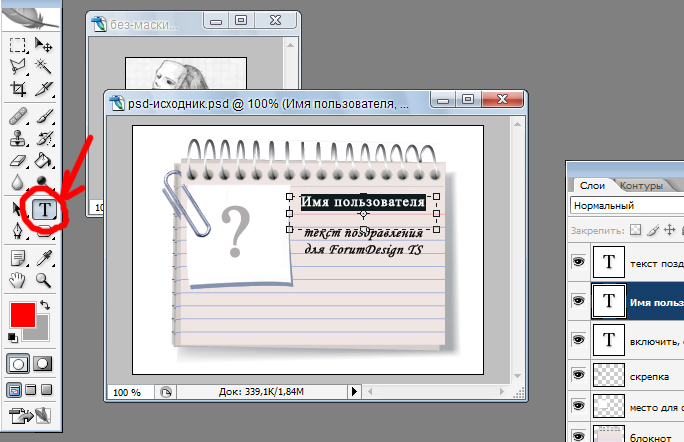
Task: Select the Healing Brush tool
Action: pyautogui.click(x=18, y=116)
